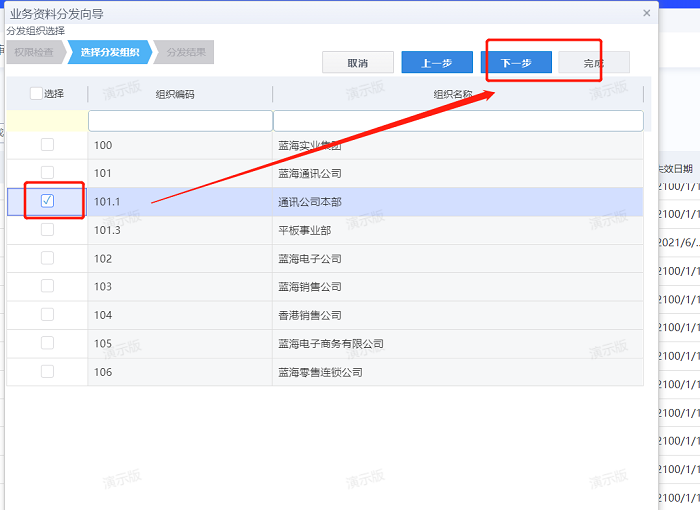Proceed using the 下一步 button
The image size is (700, 510).
click(515, 63)
